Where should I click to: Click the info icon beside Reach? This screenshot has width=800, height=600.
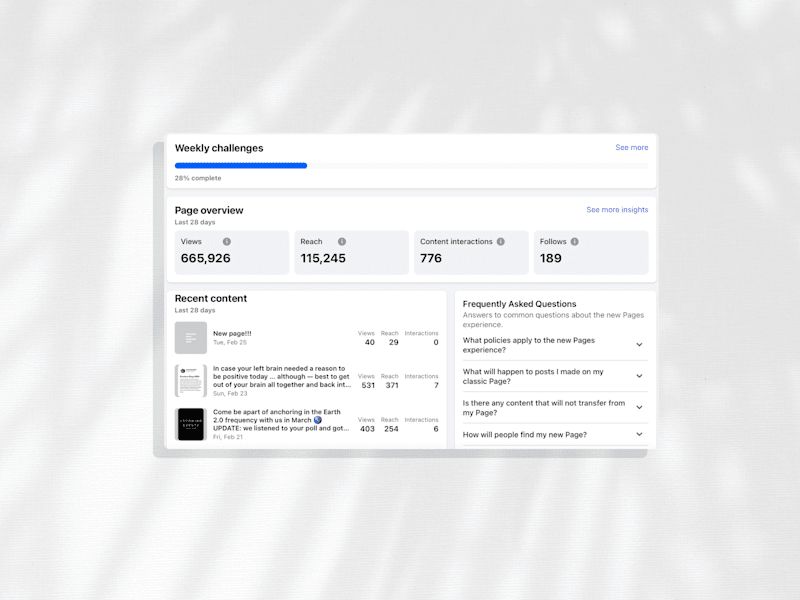click(x=342, y=241)
